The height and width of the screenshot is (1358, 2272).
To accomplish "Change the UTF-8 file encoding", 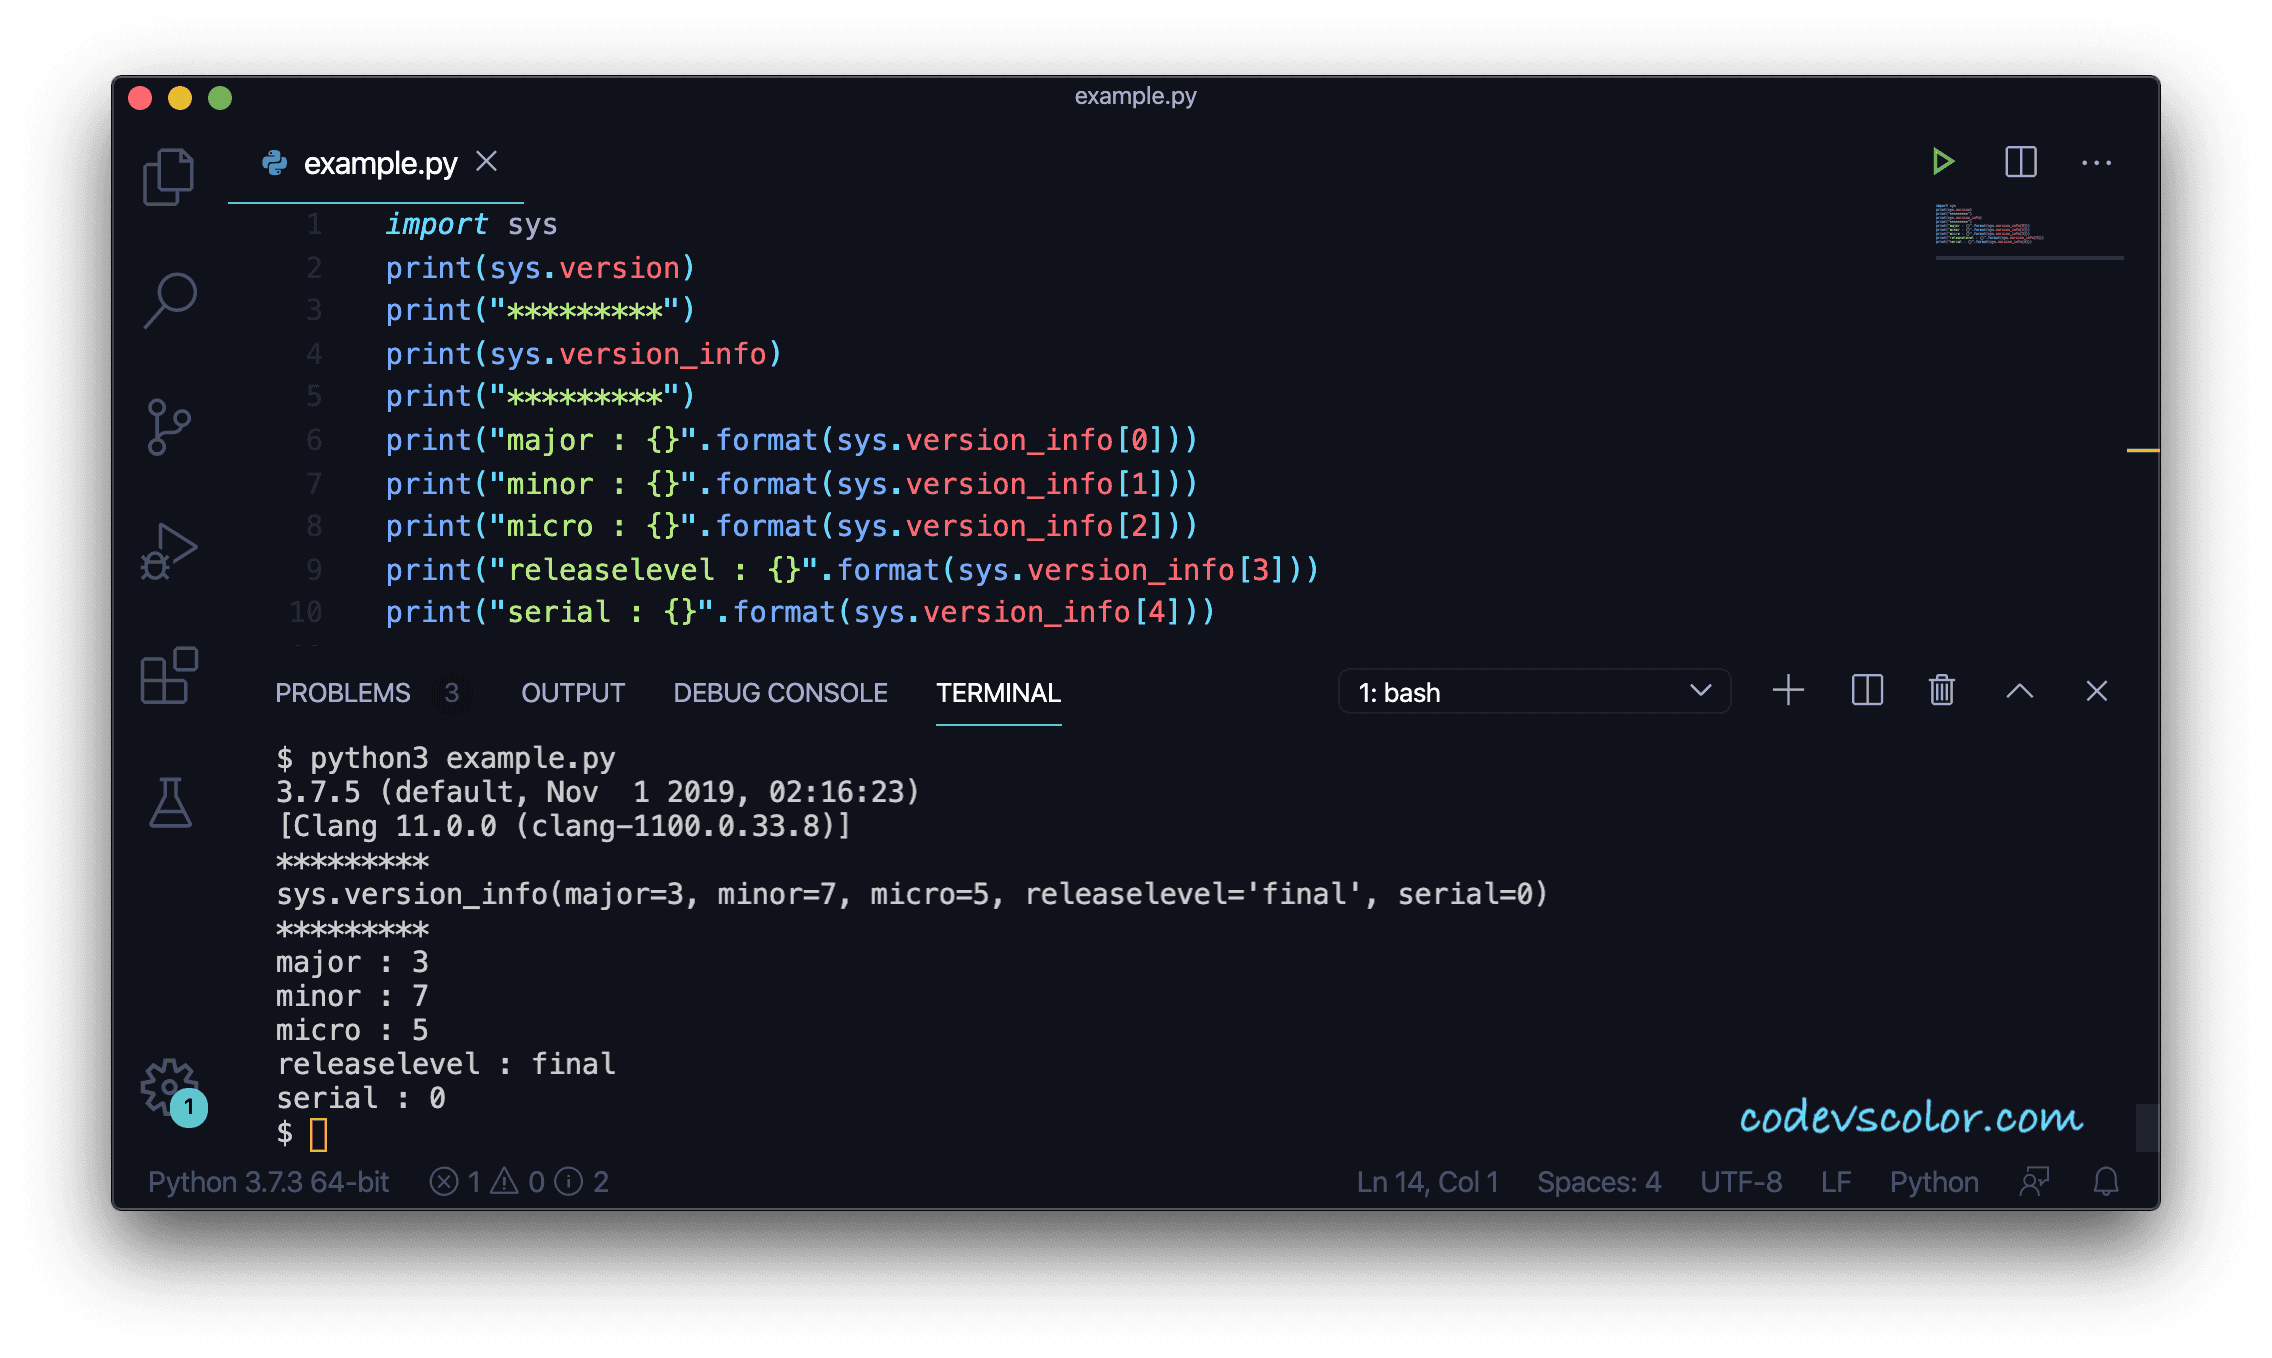I will tap(1740, 1182).
